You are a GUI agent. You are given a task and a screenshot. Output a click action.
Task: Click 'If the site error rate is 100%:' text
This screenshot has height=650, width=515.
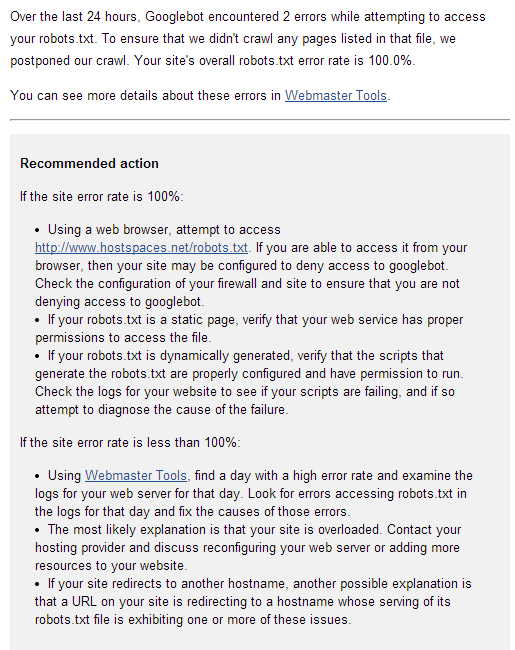(102, 196)
